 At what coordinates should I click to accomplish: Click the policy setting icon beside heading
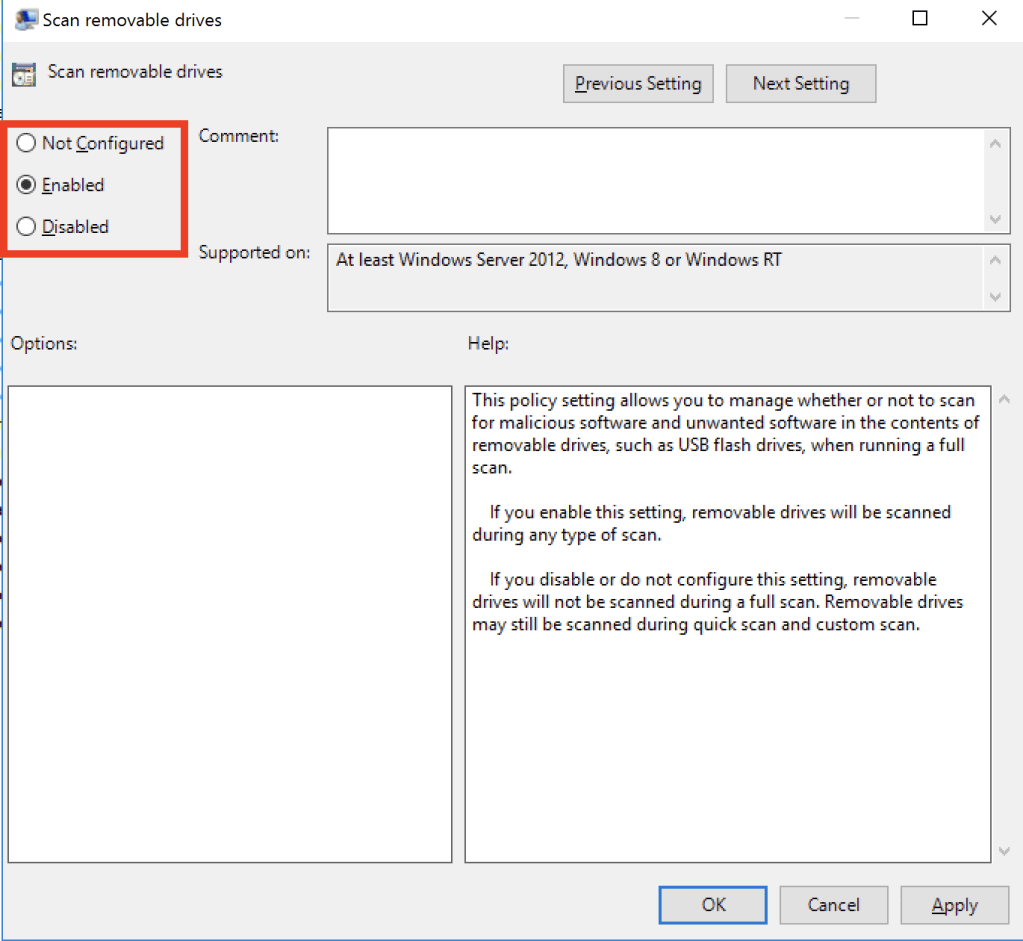tap(24, 75)
